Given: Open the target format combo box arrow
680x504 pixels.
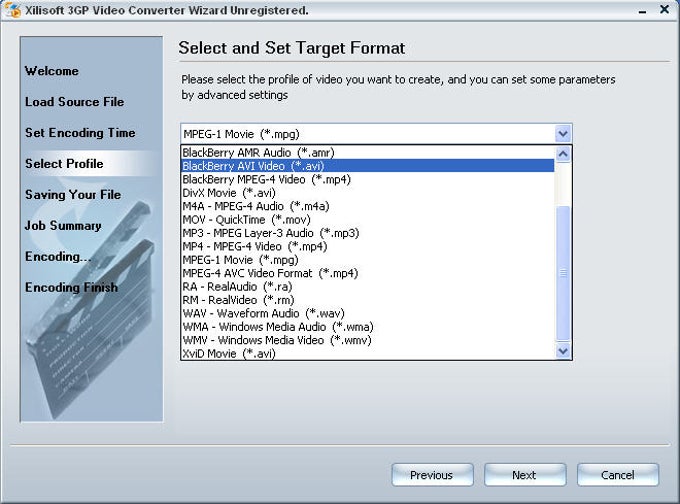Looking at the screenshot, I should coord(563,134).
